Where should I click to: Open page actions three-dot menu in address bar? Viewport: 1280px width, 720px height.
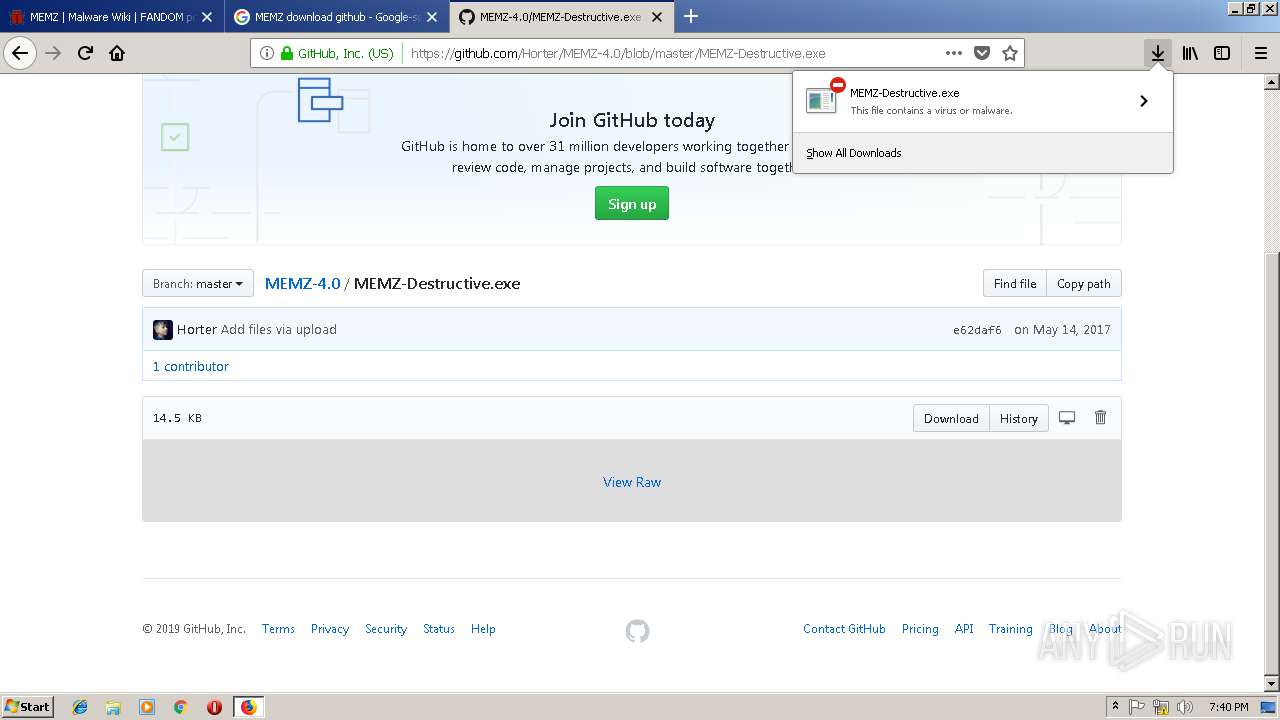pyautogui.click(x=953, y=54)
